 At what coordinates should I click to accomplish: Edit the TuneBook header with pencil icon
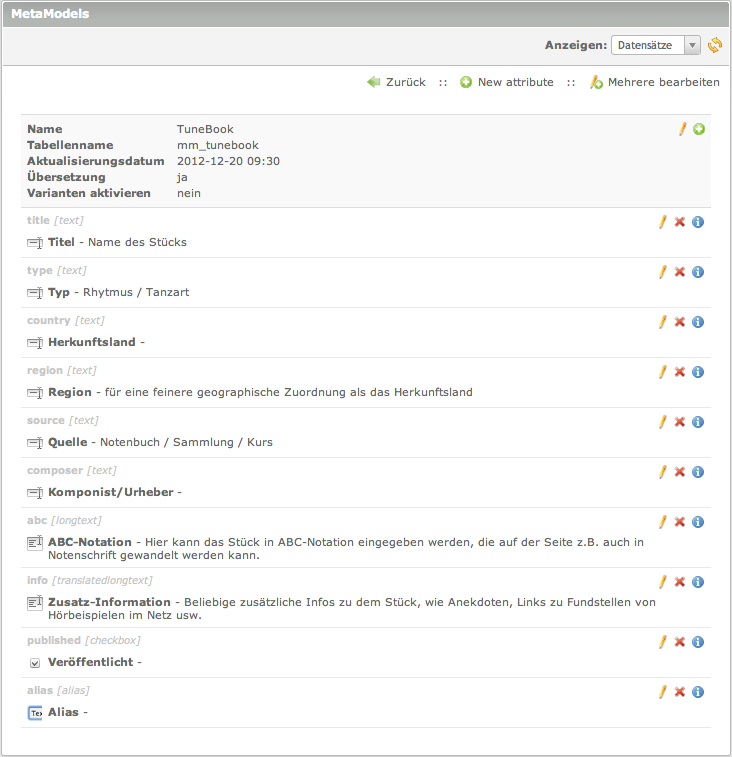click(x=682, y=129)
